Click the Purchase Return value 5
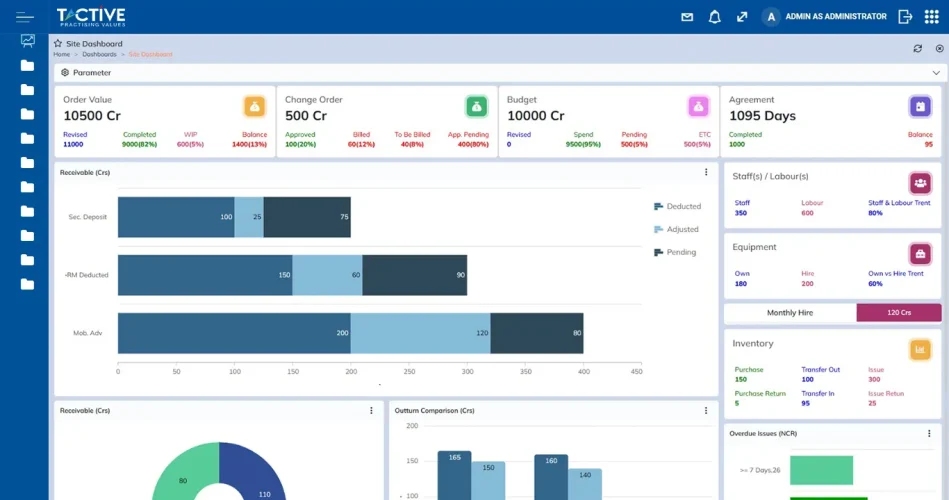Image resolution: width=949 pixels, height=500 pixels. pos(737,403)
